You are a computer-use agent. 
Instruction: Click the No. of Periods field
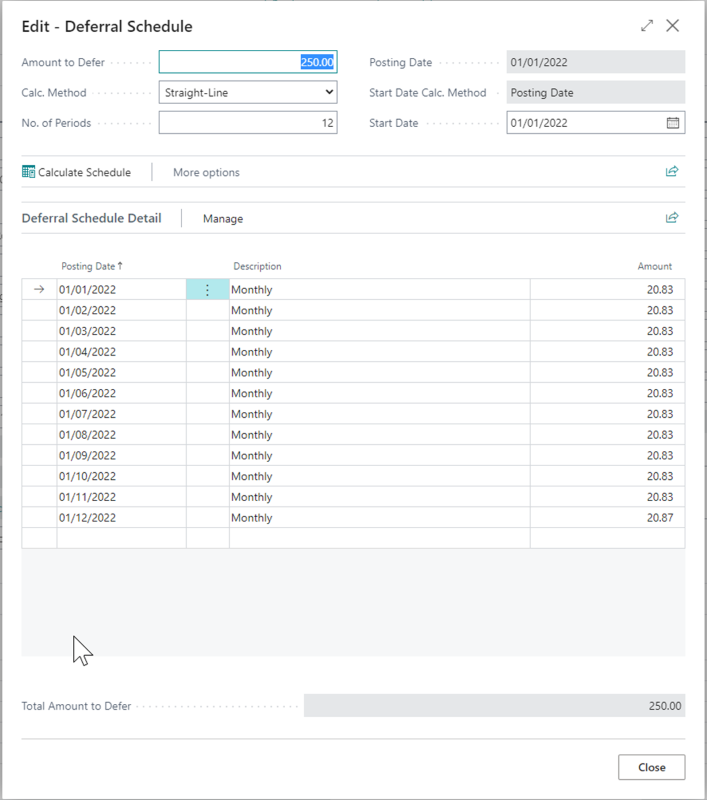(x=248, y=123)
